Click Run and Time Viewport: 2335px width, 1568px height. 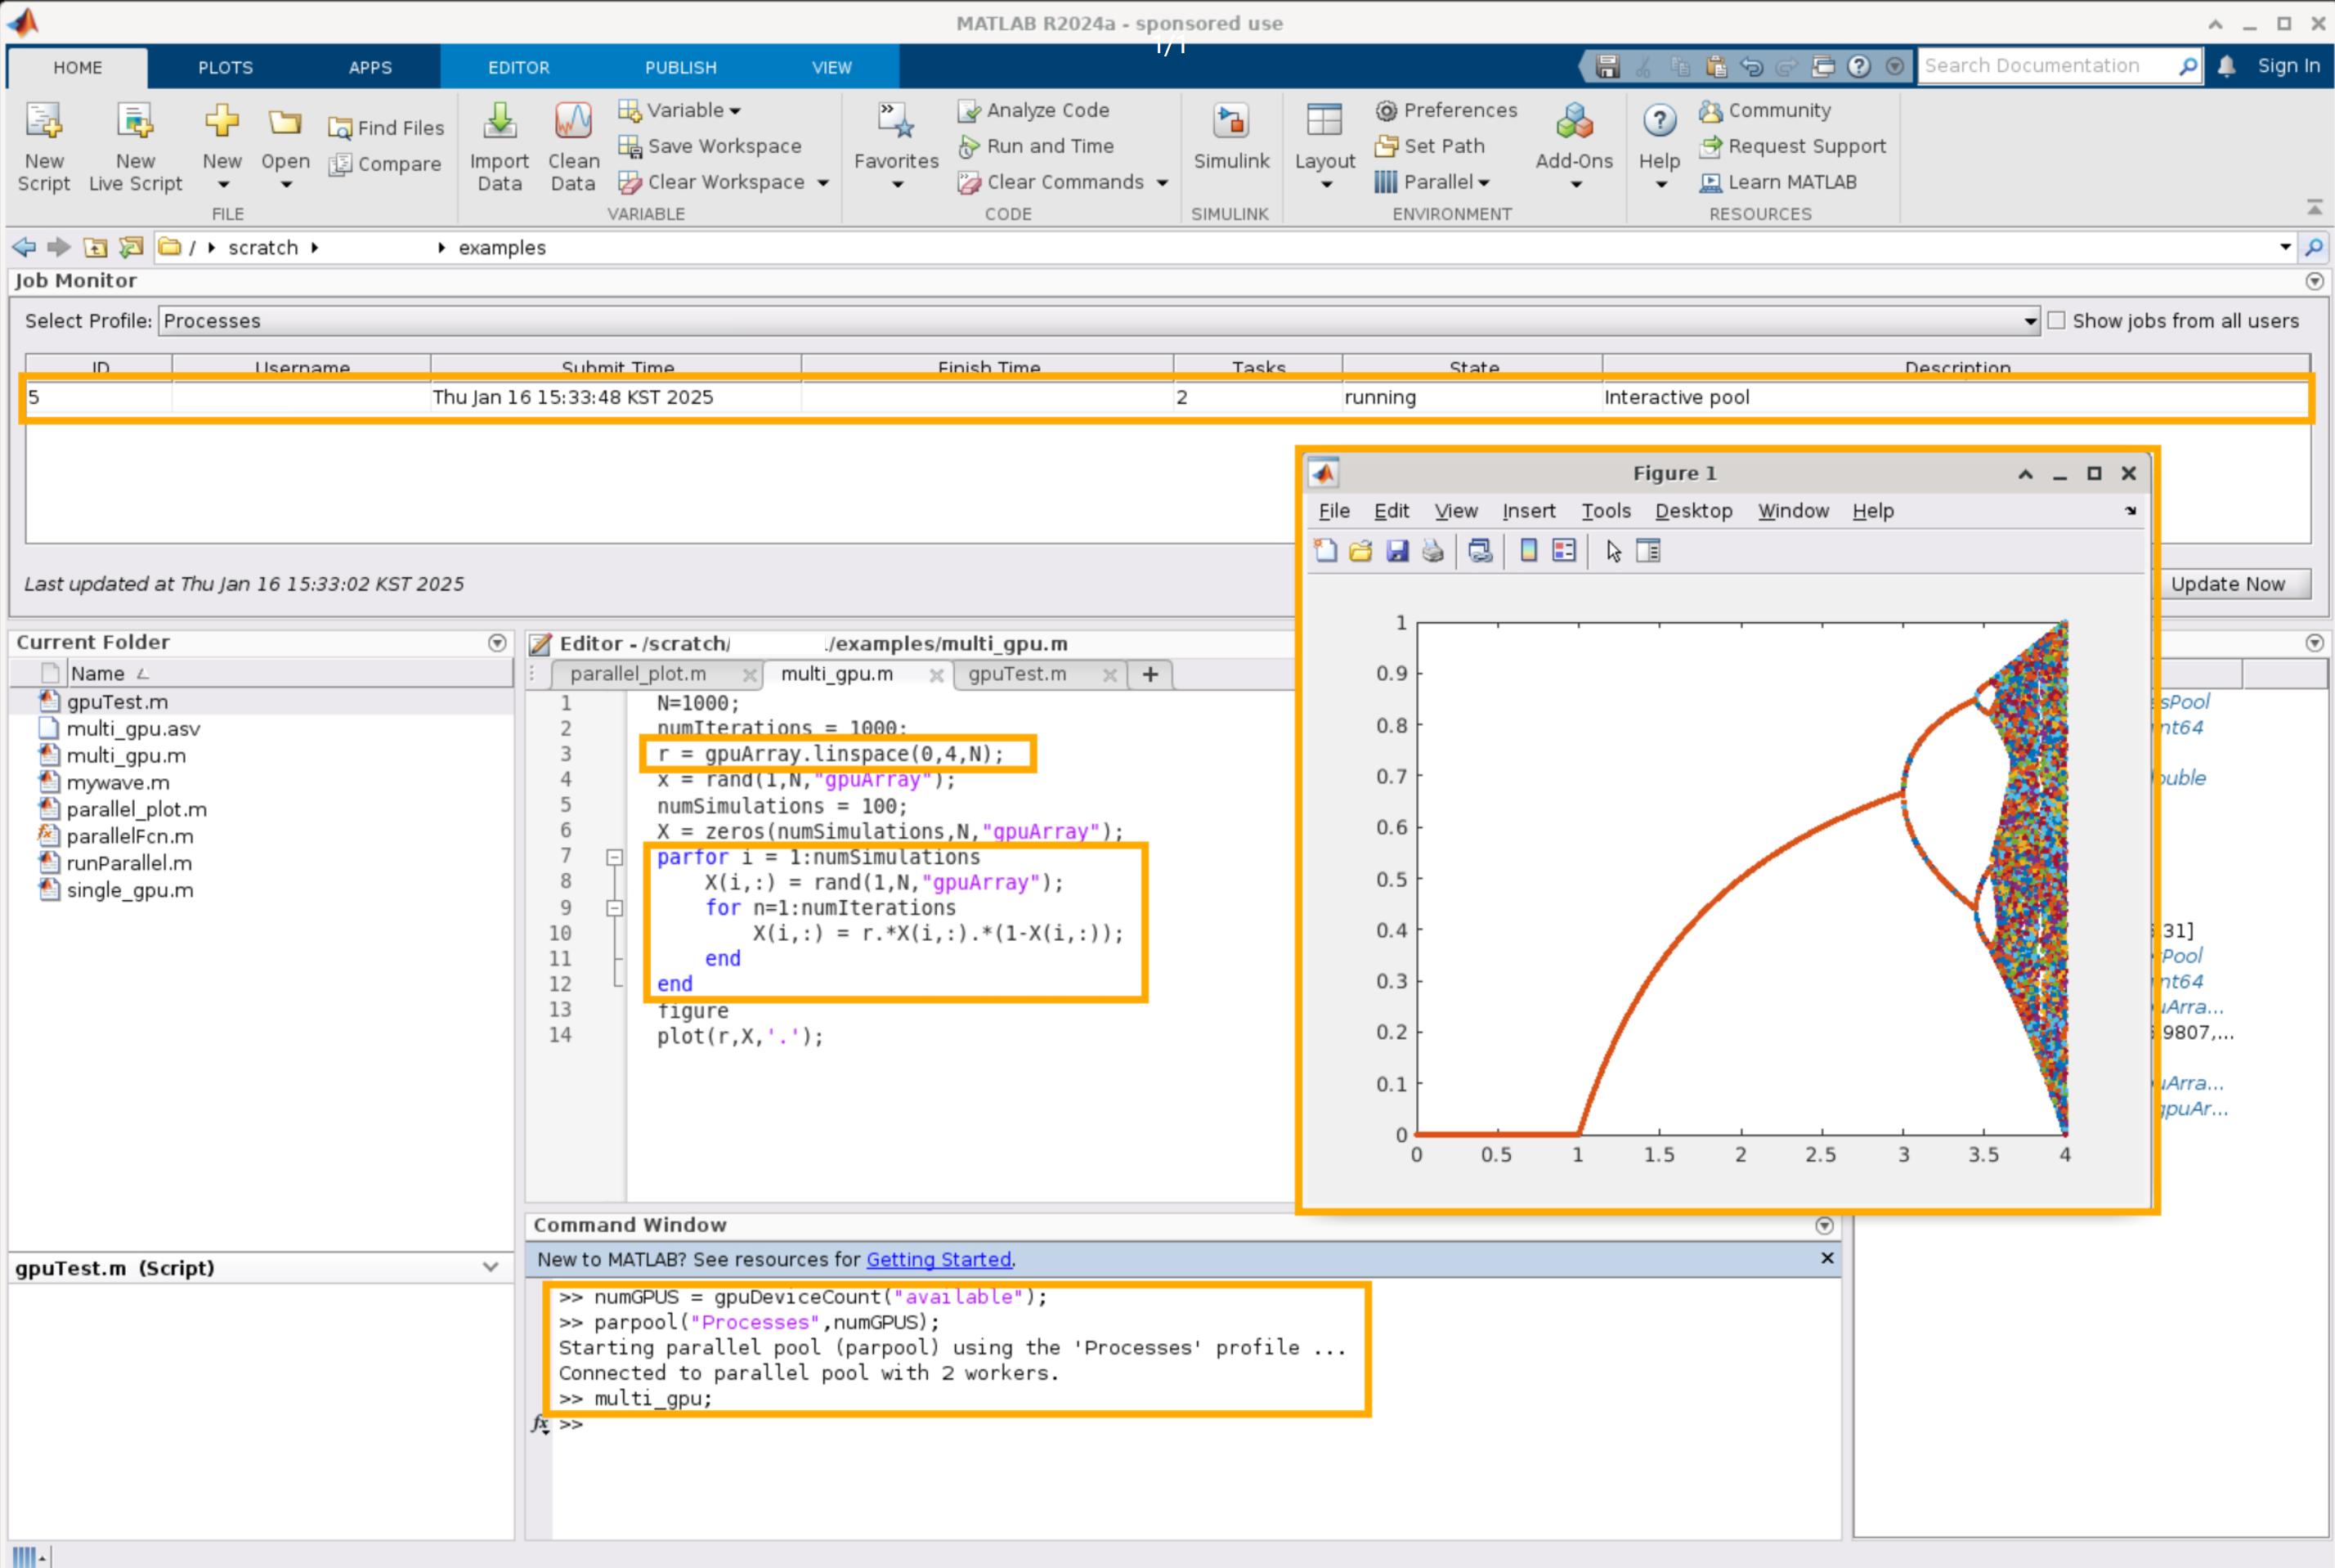[1036, 146]
